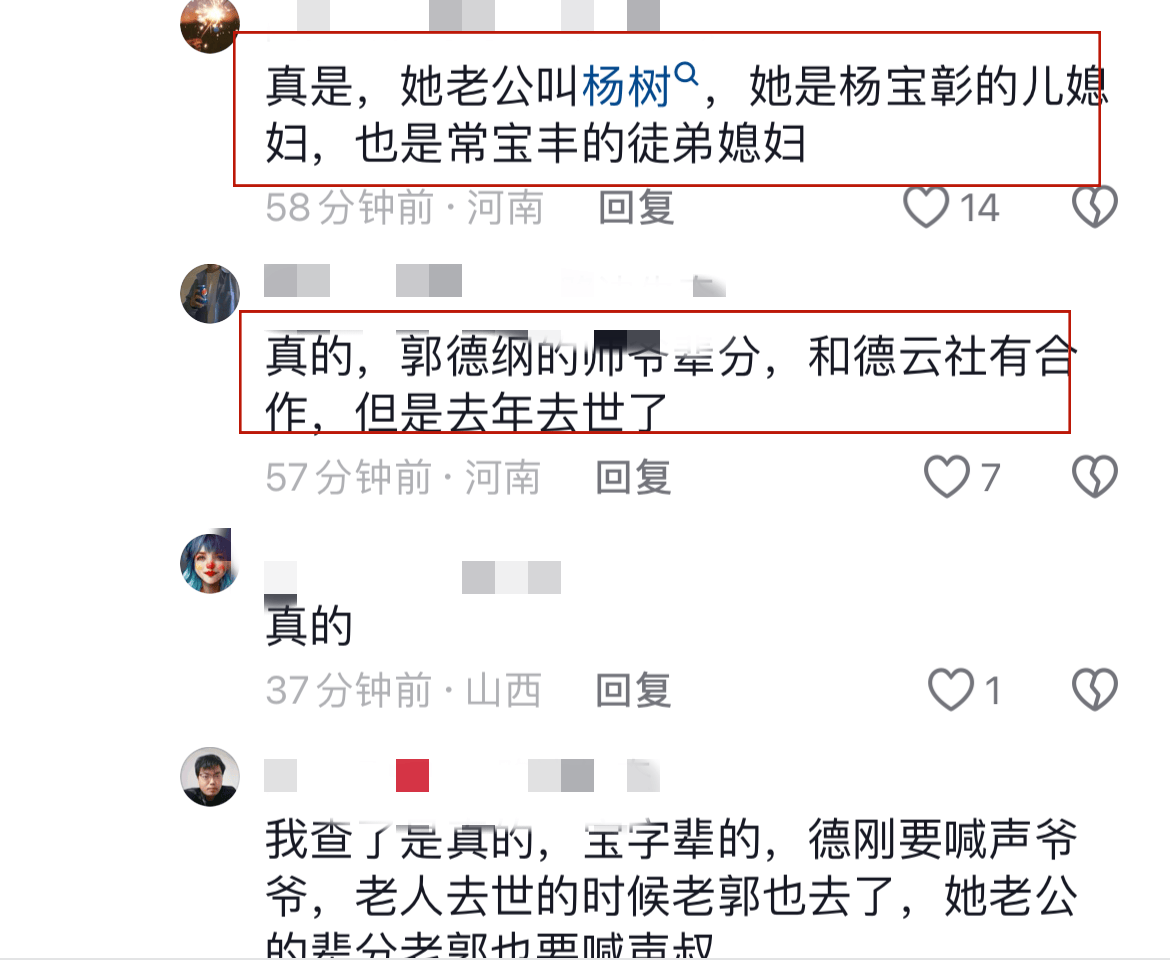Dislike the 58分钟前 comment via broken heart
The image size is (1170, 960).
[1095, 207]
